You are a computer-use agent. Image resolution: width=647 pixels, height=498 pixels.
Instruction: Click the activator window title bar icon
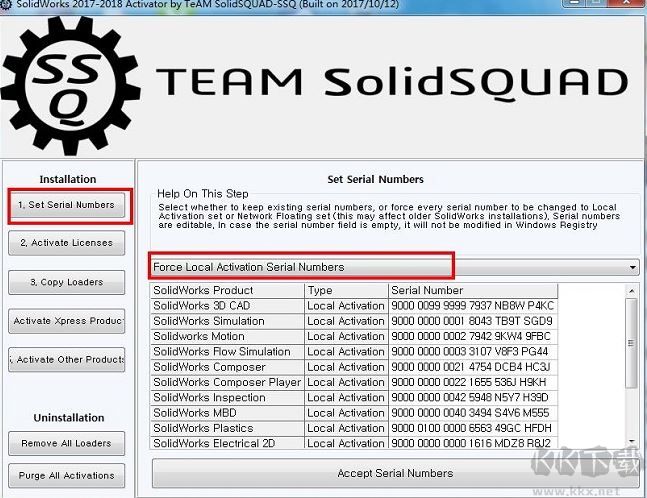pos(6,5)
